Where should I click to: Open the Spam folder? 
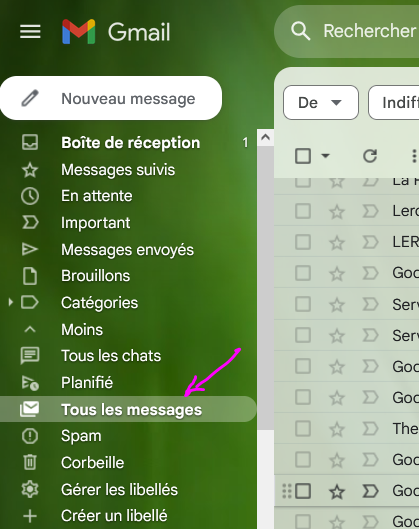coord(81,436)
